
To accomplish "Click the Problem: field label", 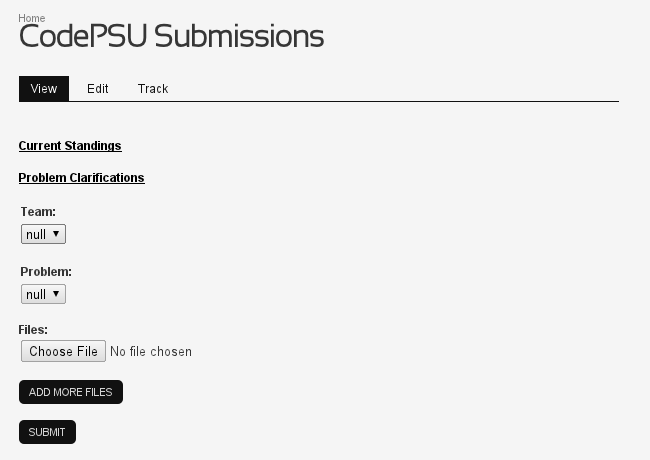I will click(x=46, y=271).
